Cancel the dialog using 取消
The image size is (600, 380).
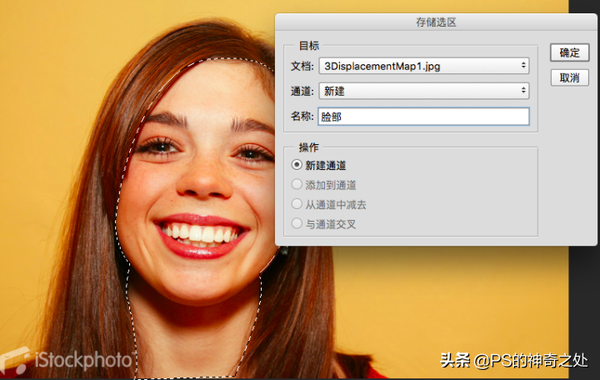click(569, 78)
